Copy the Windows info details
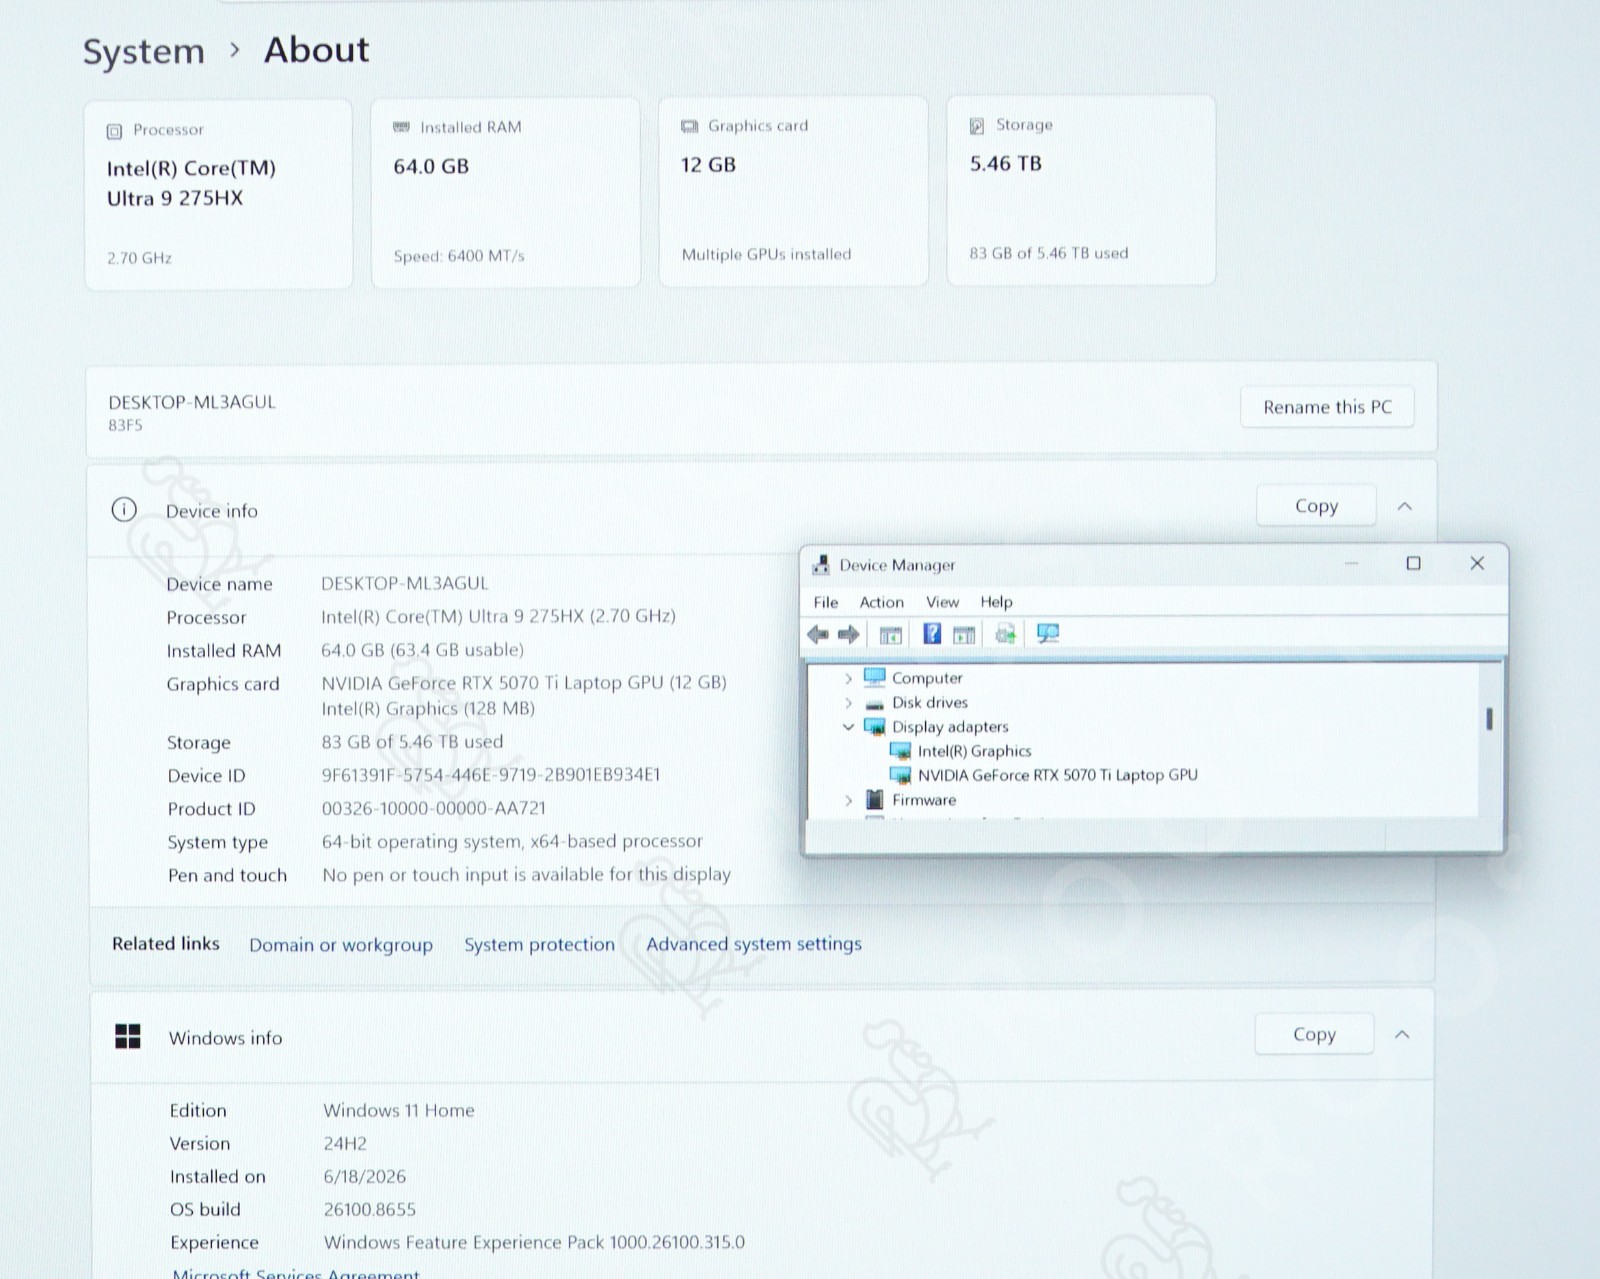 1314,1034
